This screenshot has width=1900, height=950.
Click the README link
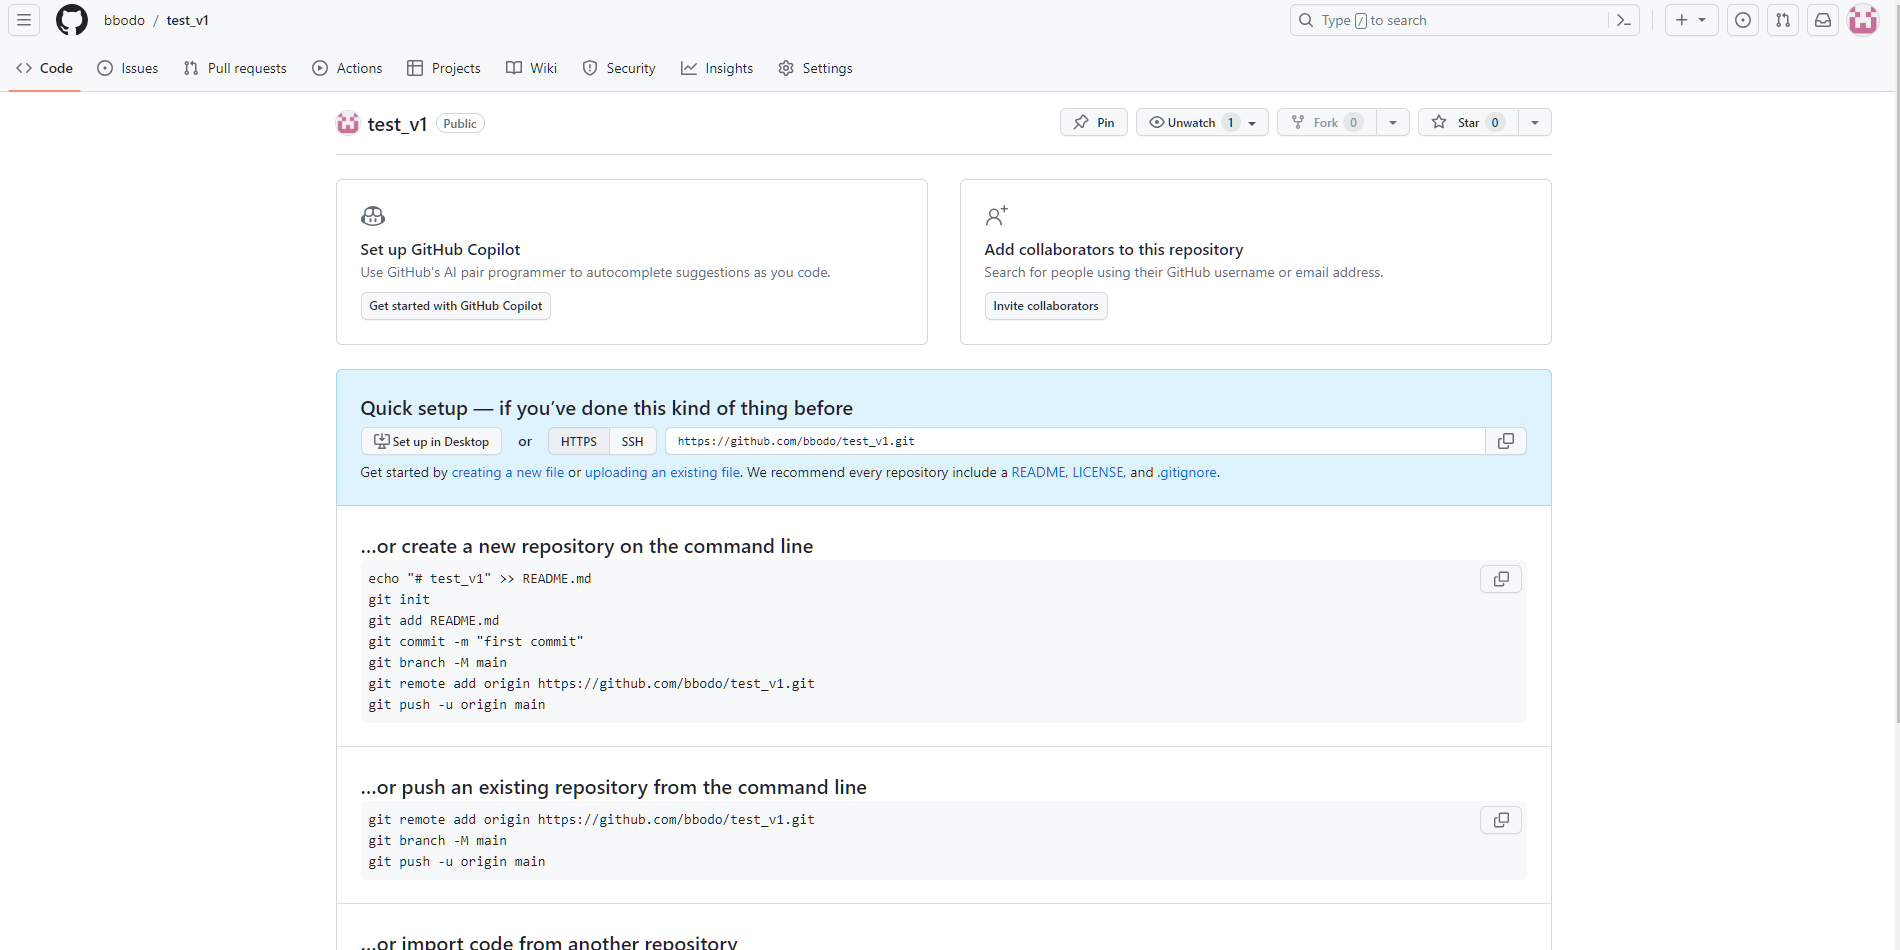[1038, 472]
